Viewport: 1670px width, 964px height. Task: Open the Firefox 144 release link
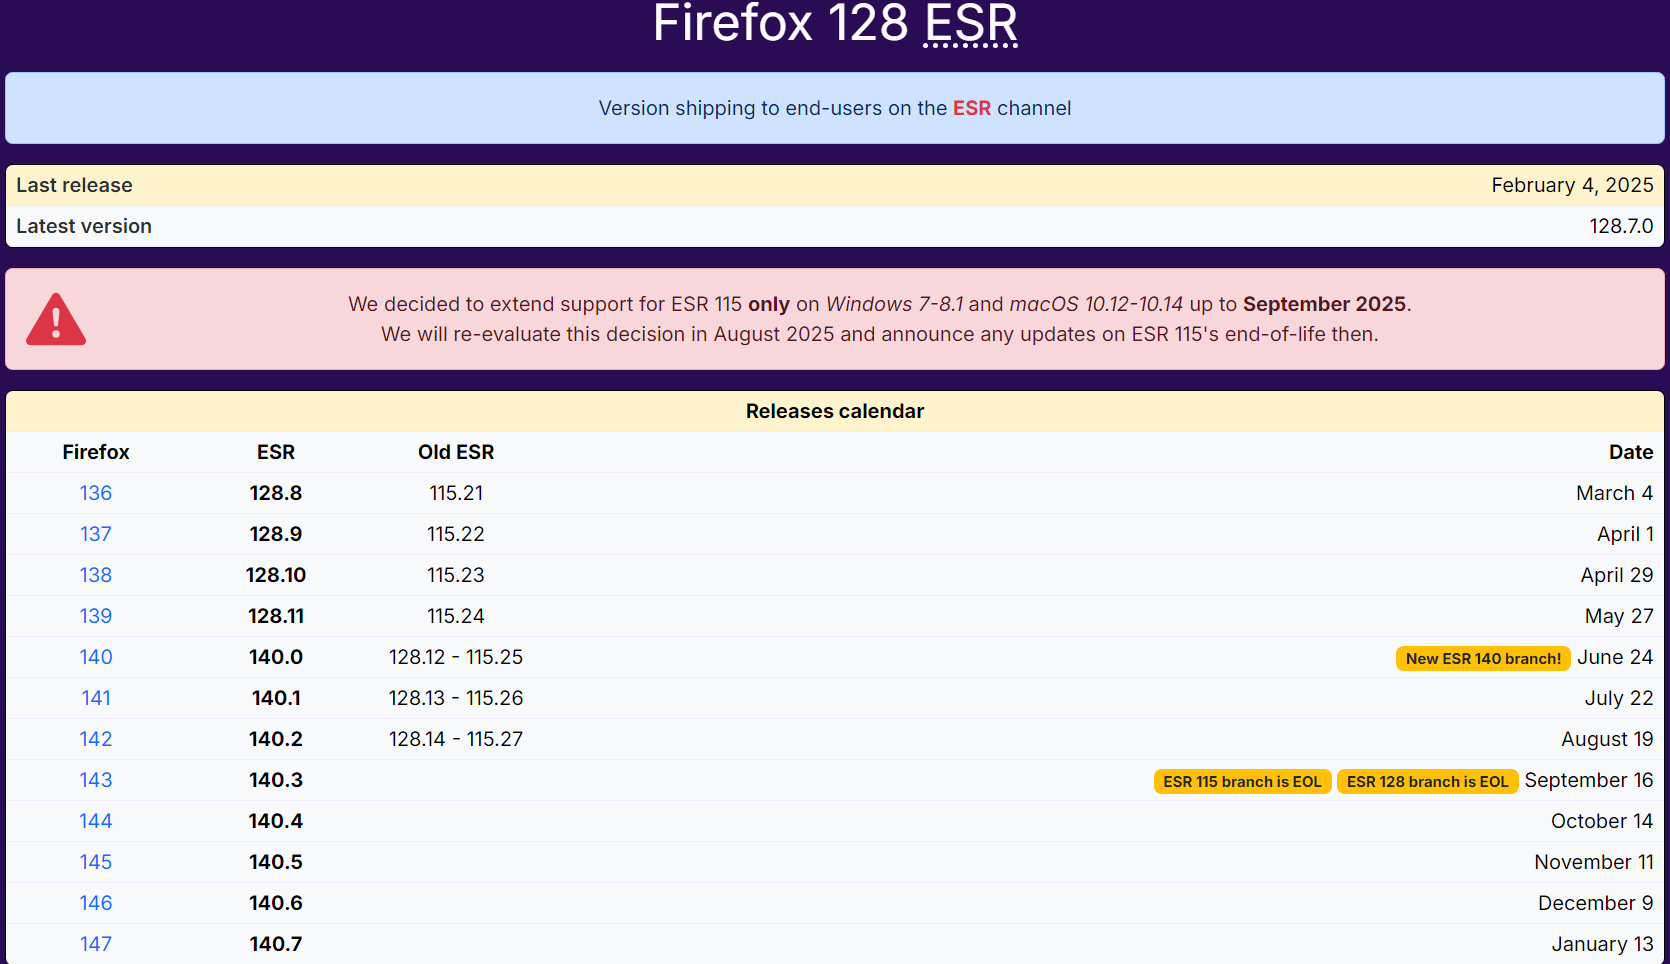pos(96,821)
